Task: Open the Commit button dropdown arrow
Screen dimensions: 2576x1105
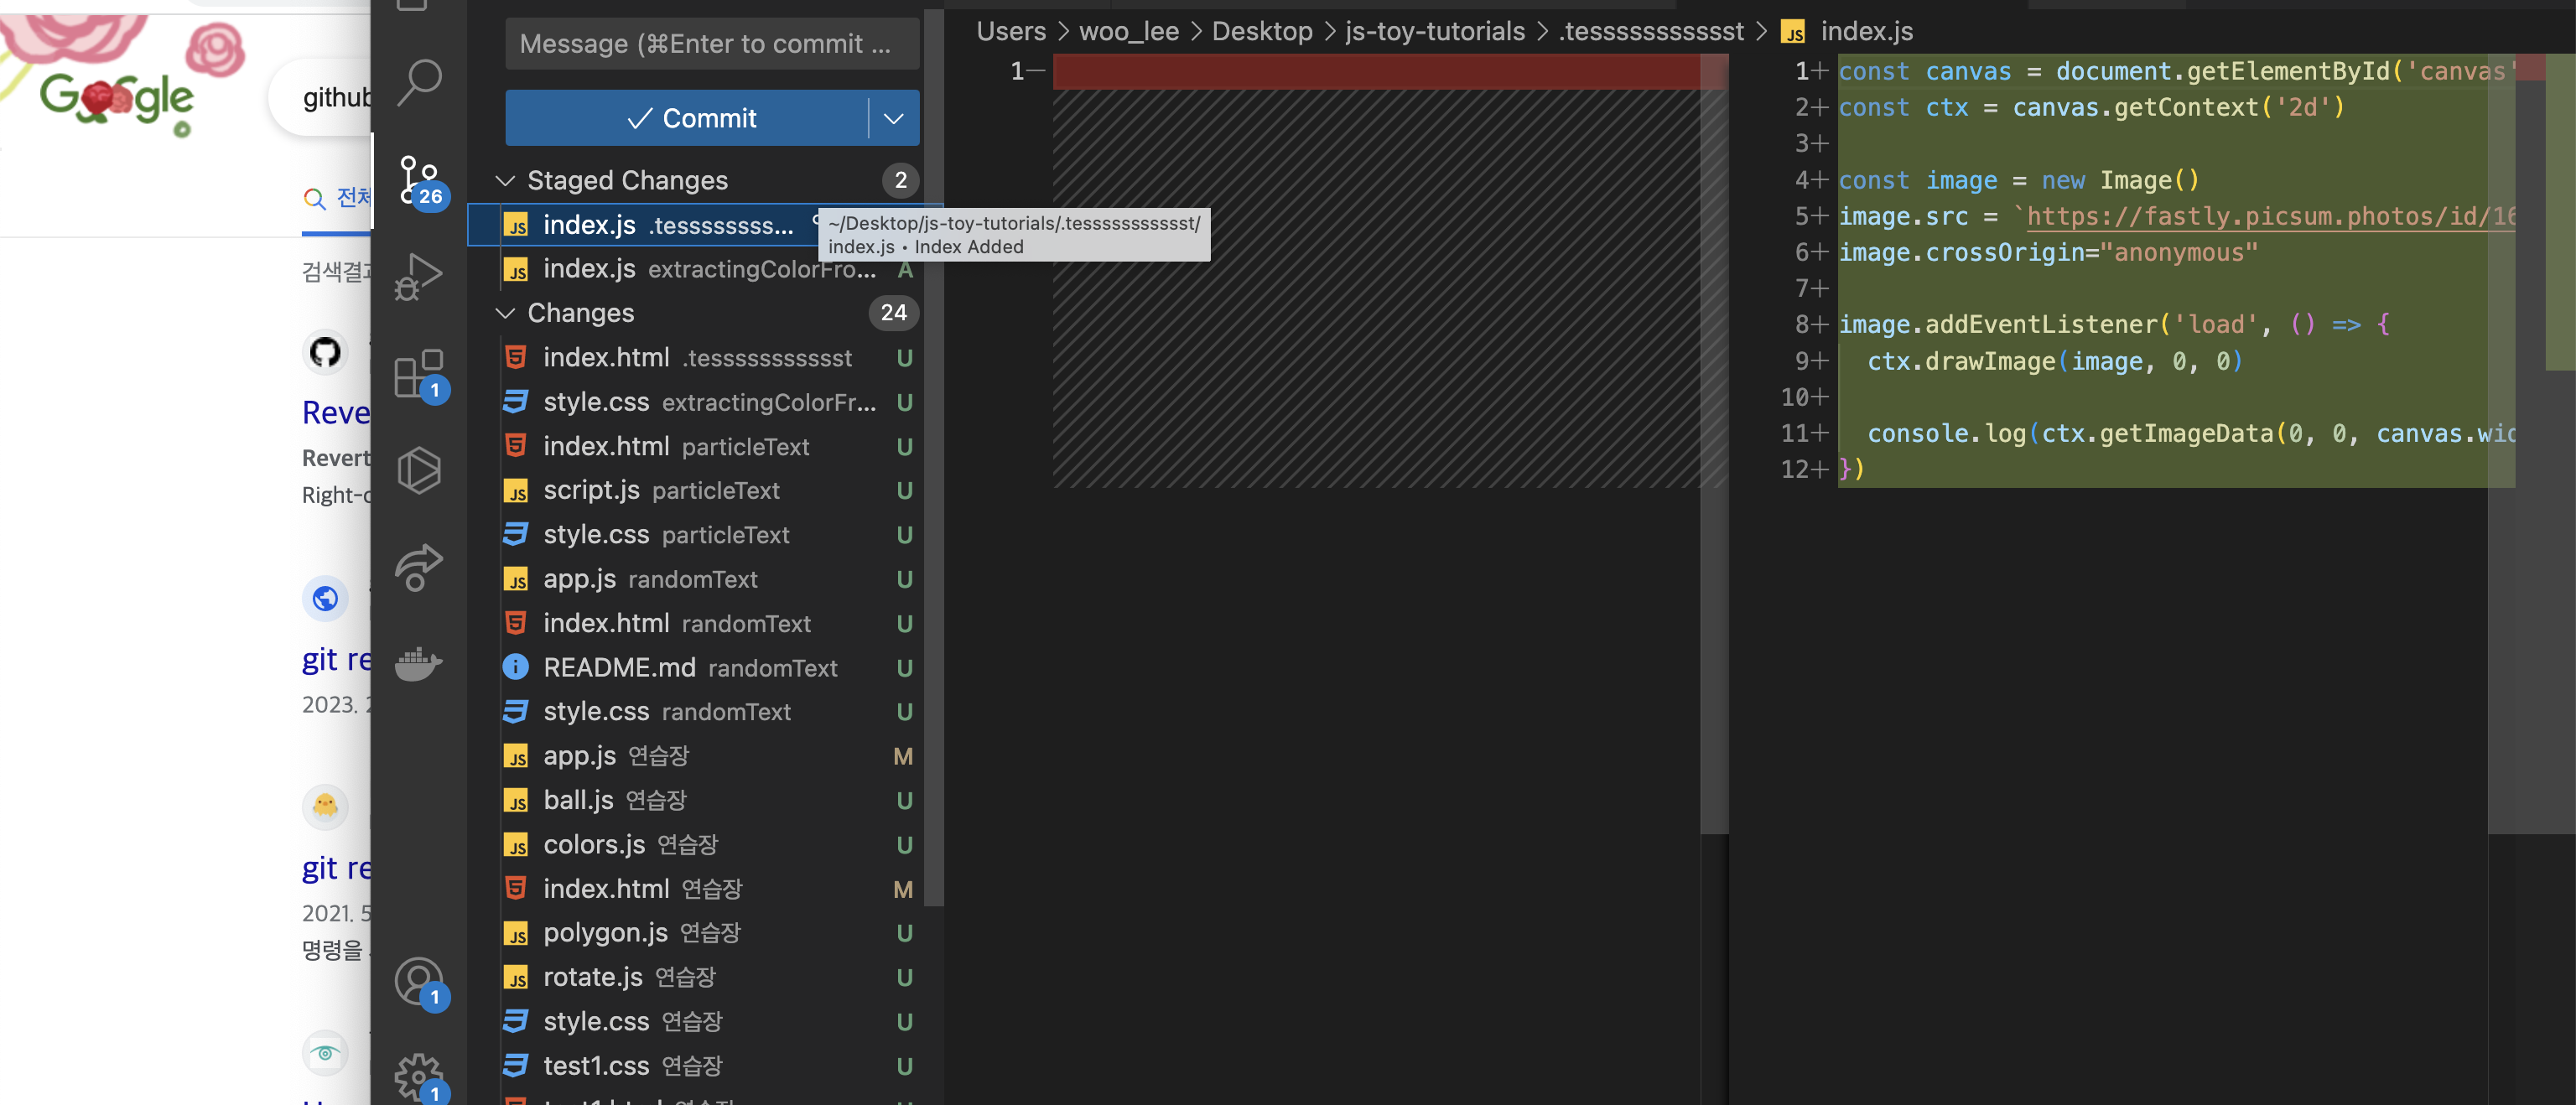Action: [893, 118]
